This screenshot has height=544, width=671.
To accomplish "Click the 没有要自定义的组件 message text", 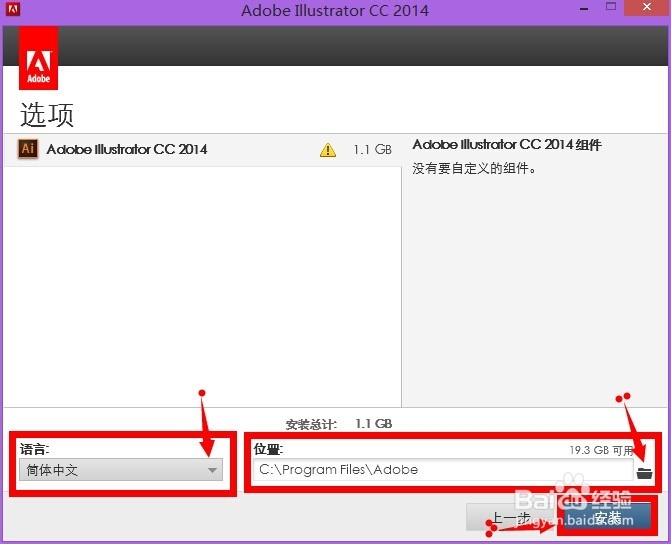I will [474, 168].
